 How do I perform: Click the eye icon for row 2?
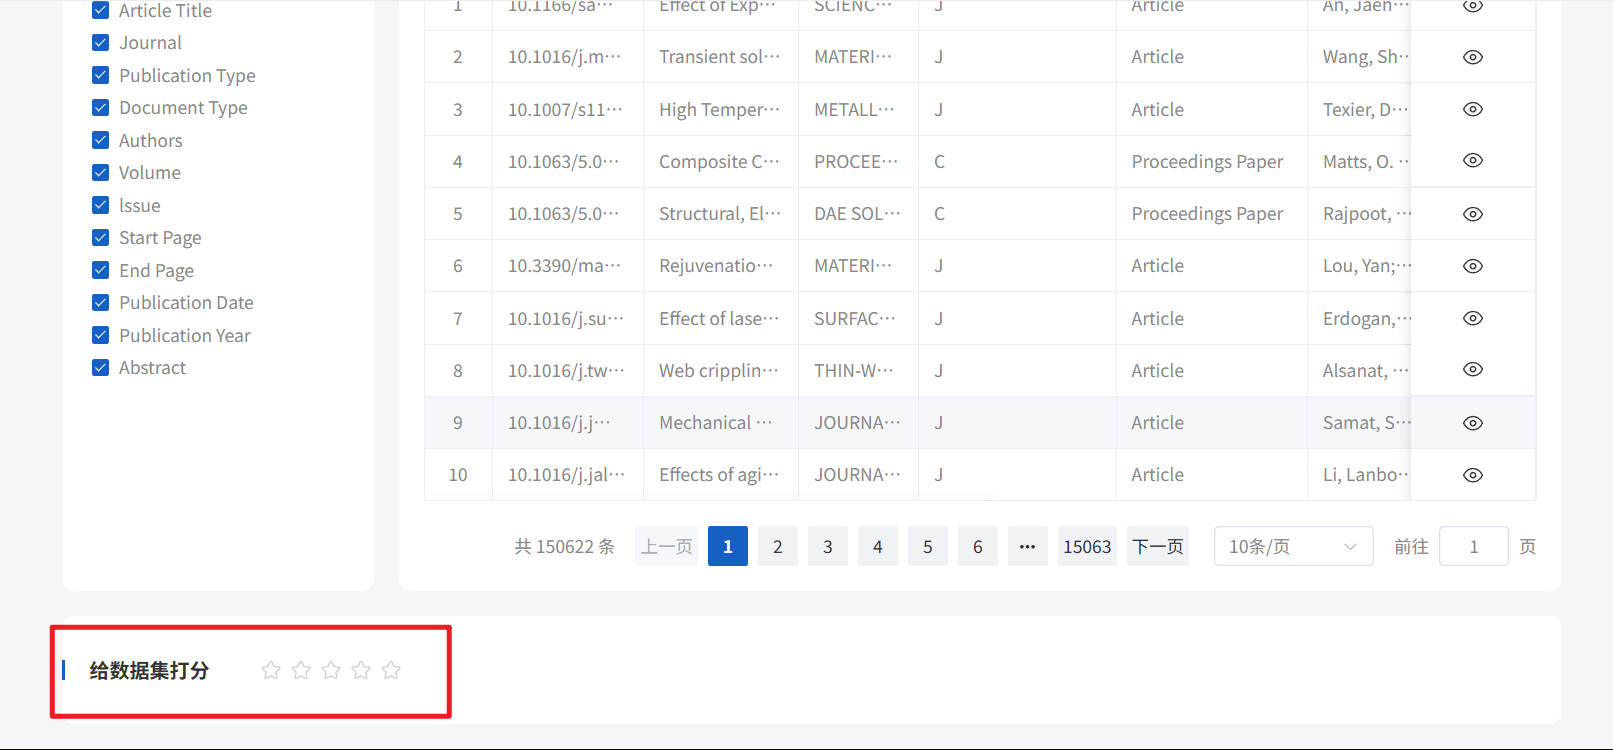(x=1472, y=57)
